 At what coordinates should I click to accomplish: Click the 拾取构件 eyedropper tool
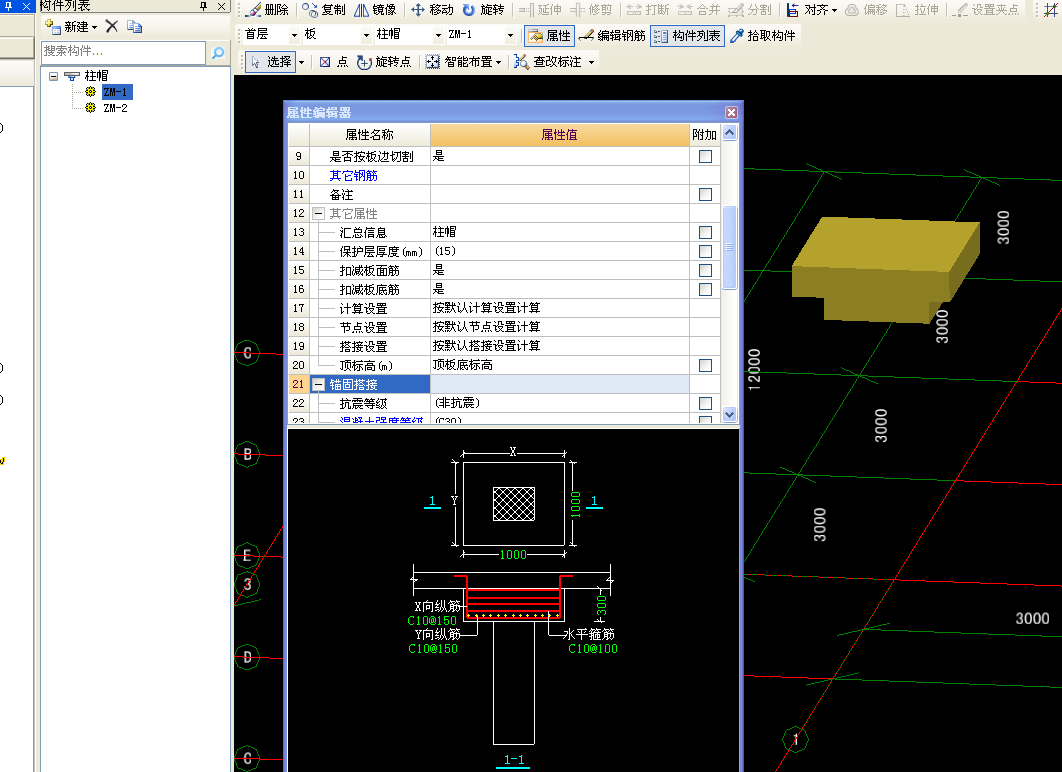(x=763, y=35)
